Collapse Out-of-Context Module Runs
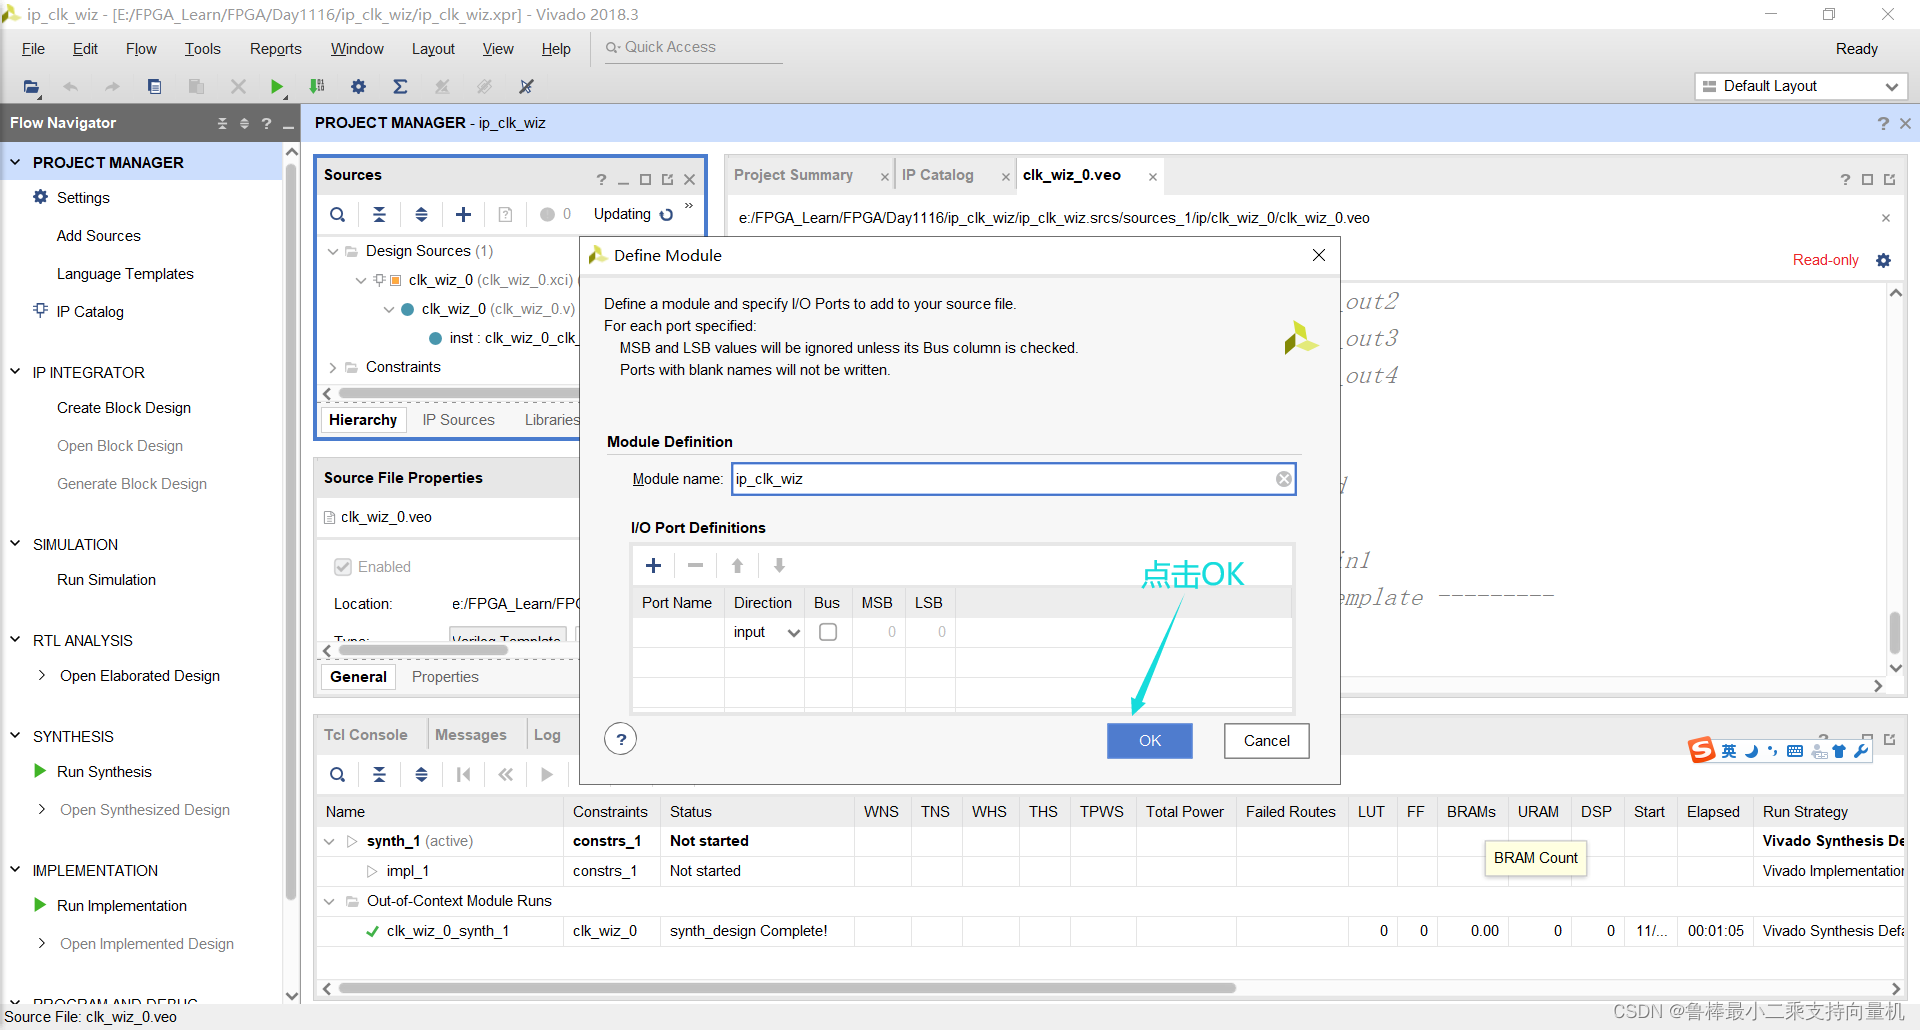 pyautogui.click(x=329, y=901)
